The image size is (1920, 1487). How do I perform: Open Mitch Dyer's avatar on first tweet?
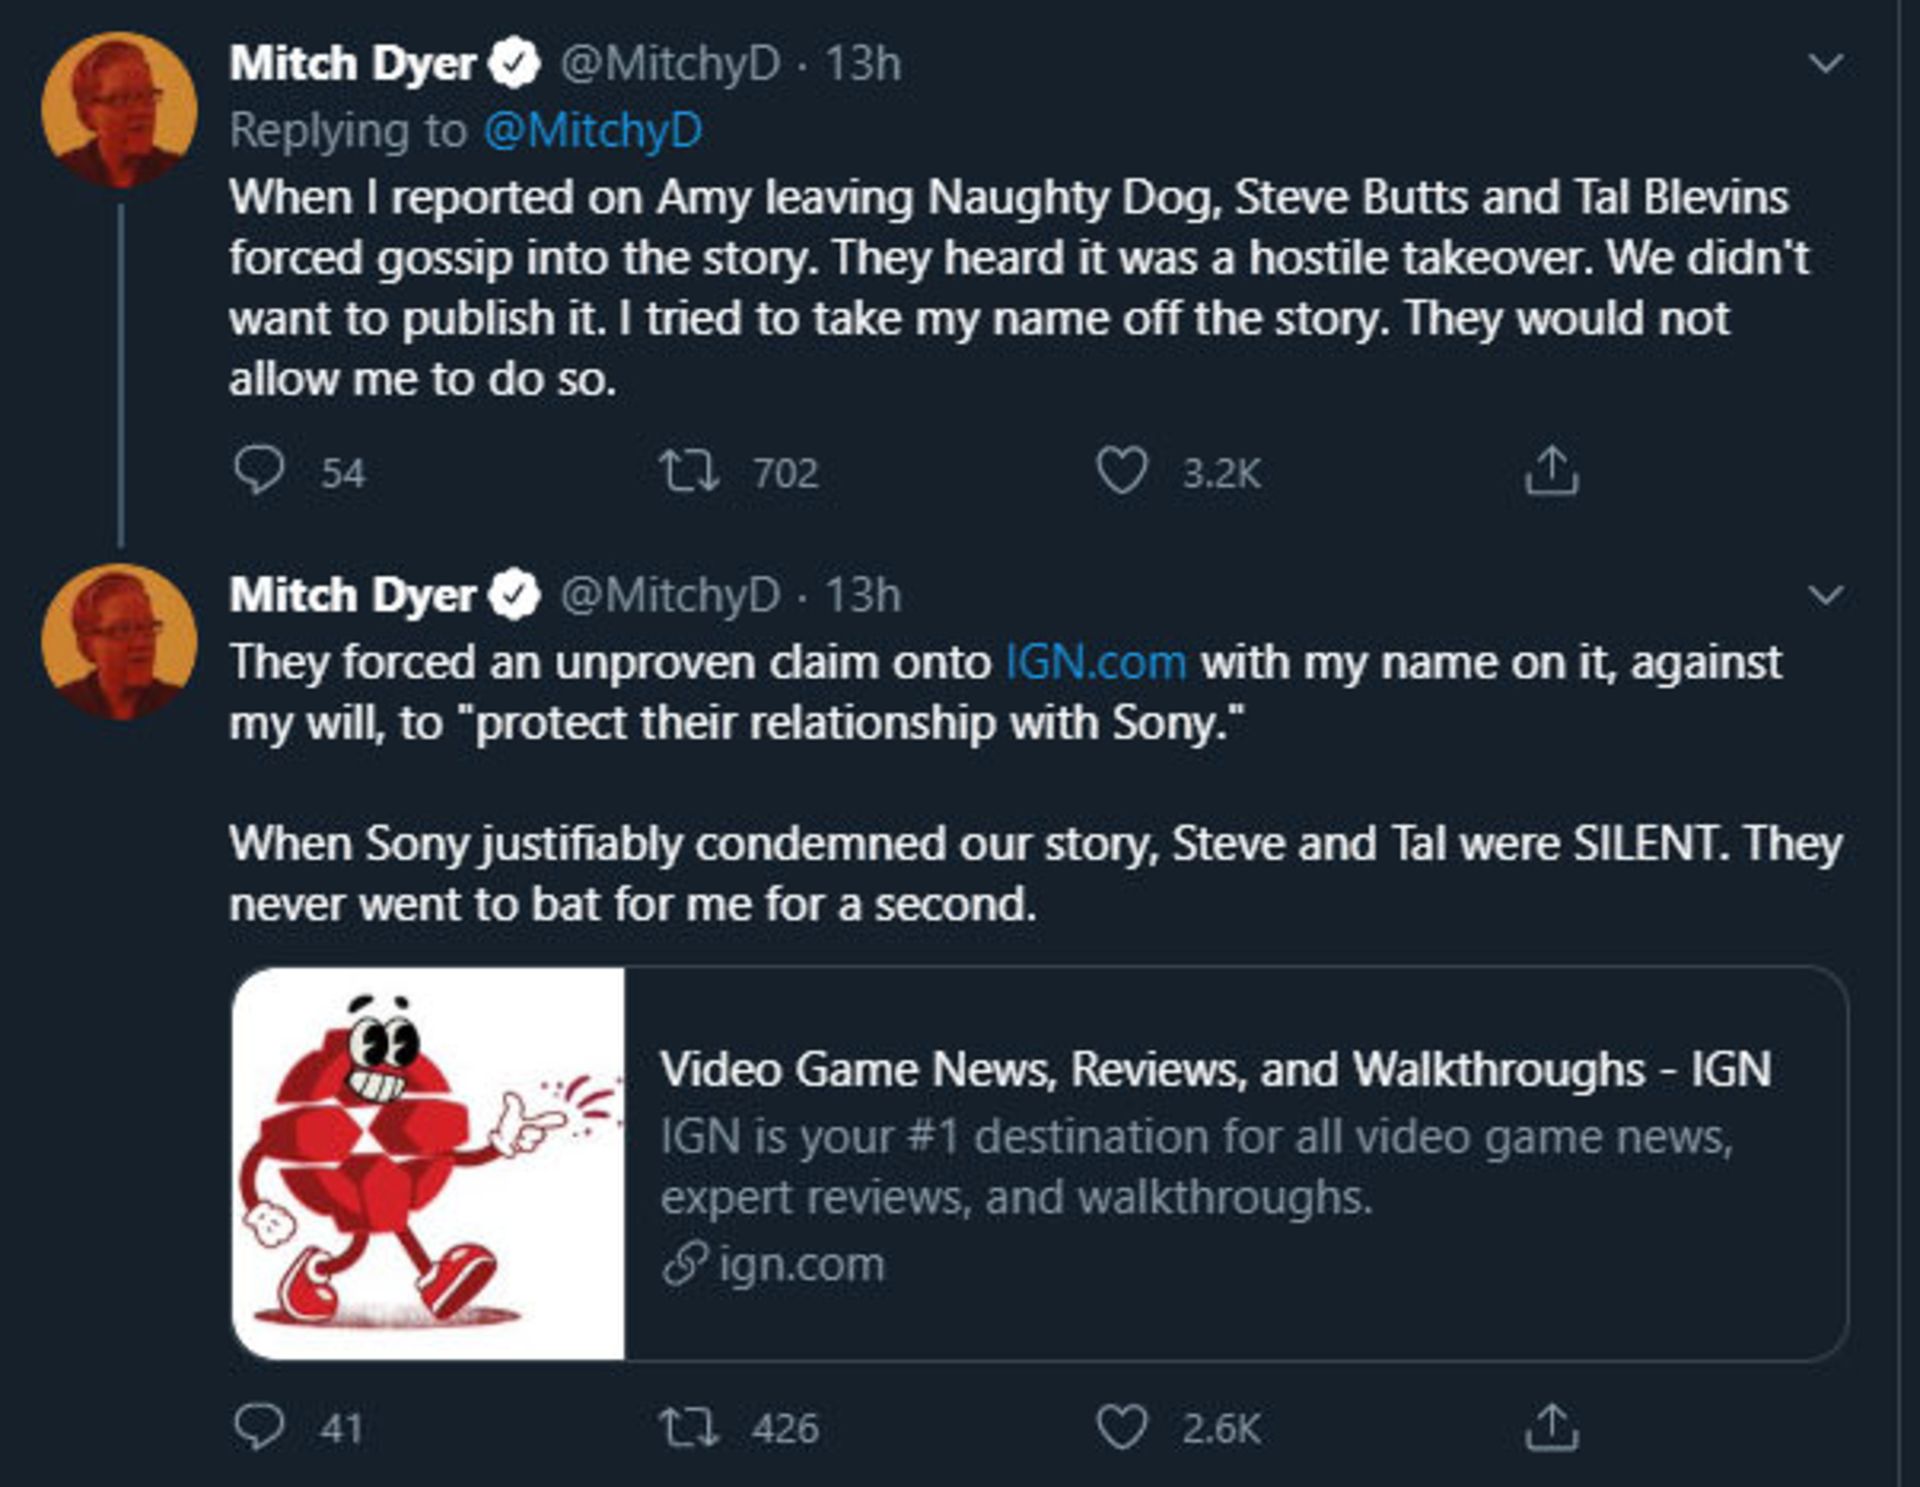pos(119,110)
